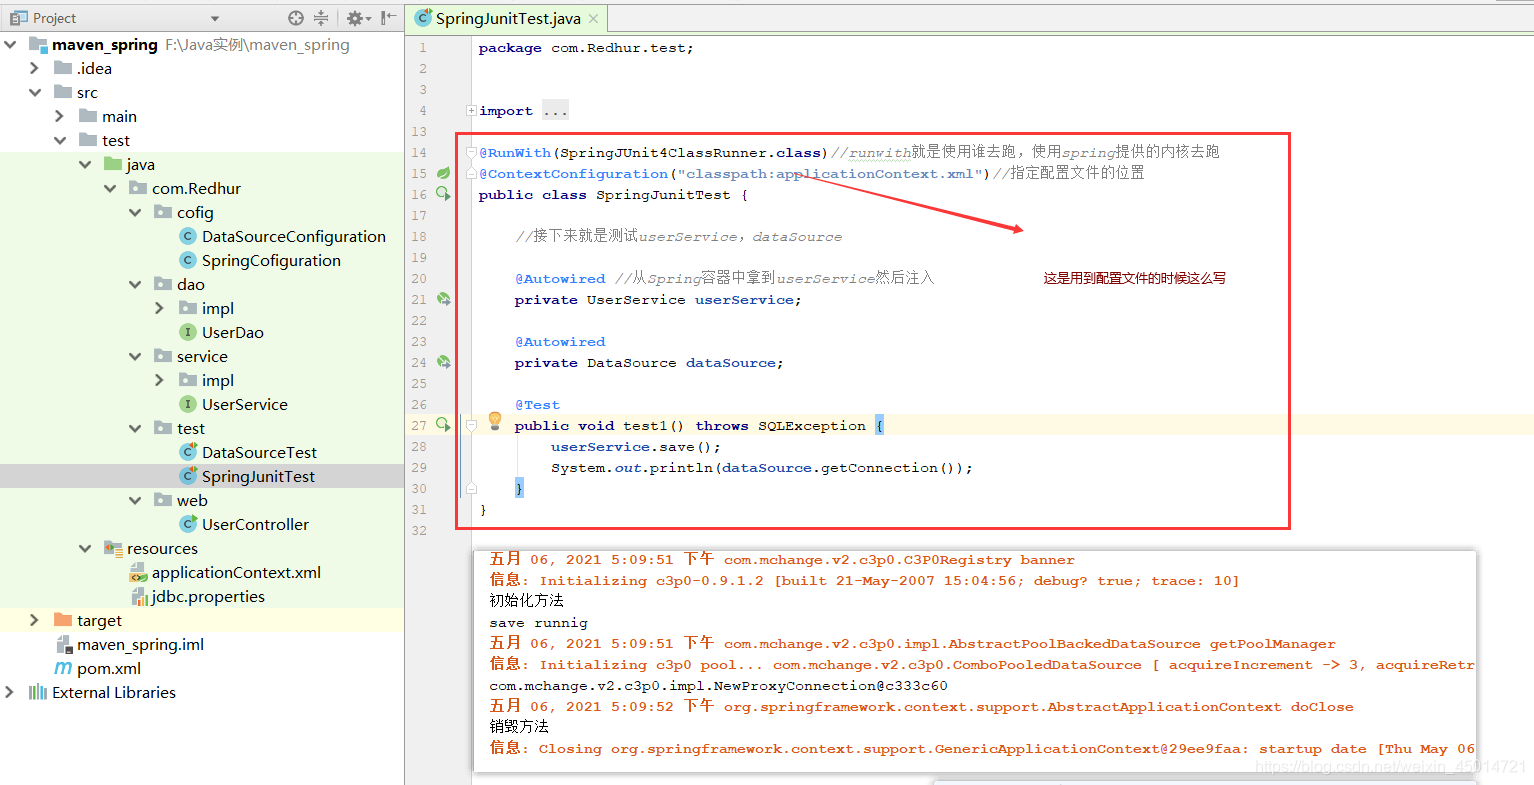
Task: Click the autowired dependency gutter icon on line 24
Action: pyautogui.click(x=443, y=363)
